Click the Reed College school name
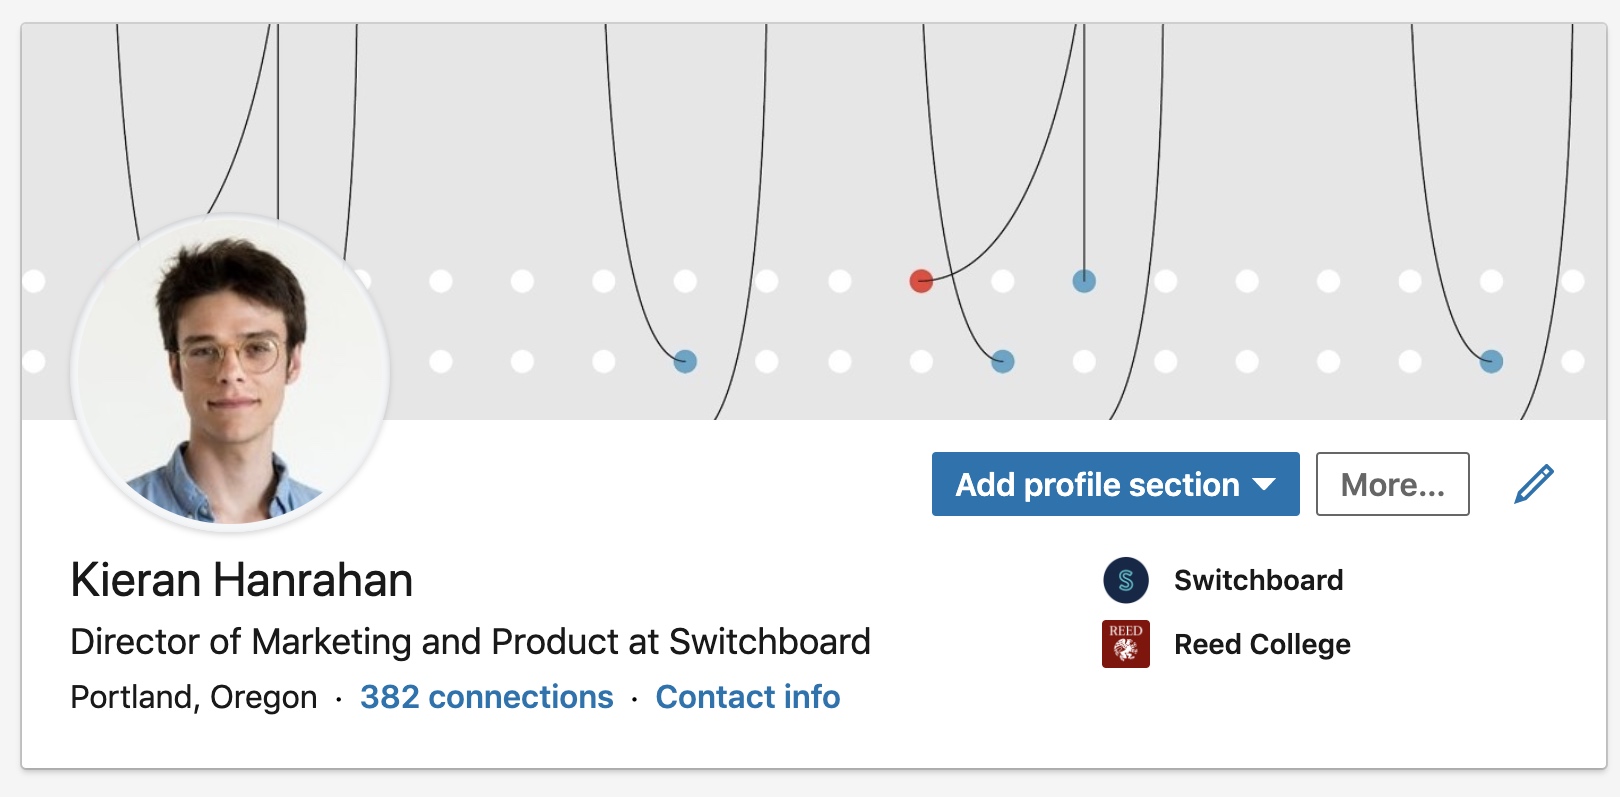1620x797 pixels. tap(1263, 644)
